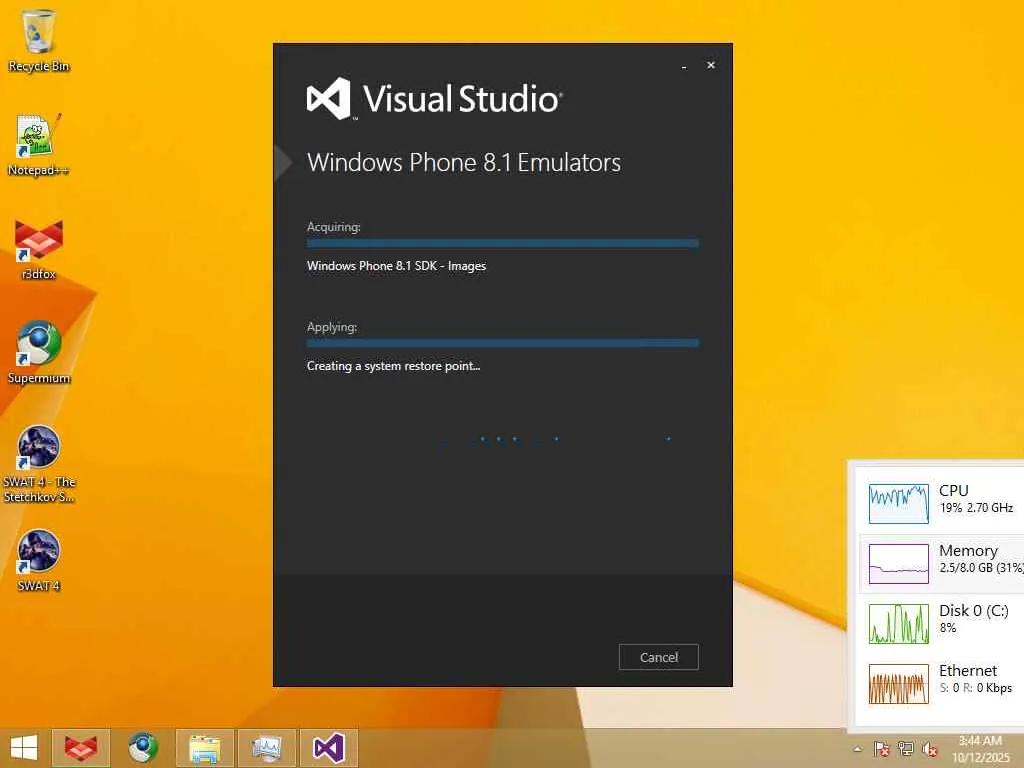Viewport: 1024px width, 768px height.
Task: Click the muted volume tray icon
Action: [x=929, y=749]
